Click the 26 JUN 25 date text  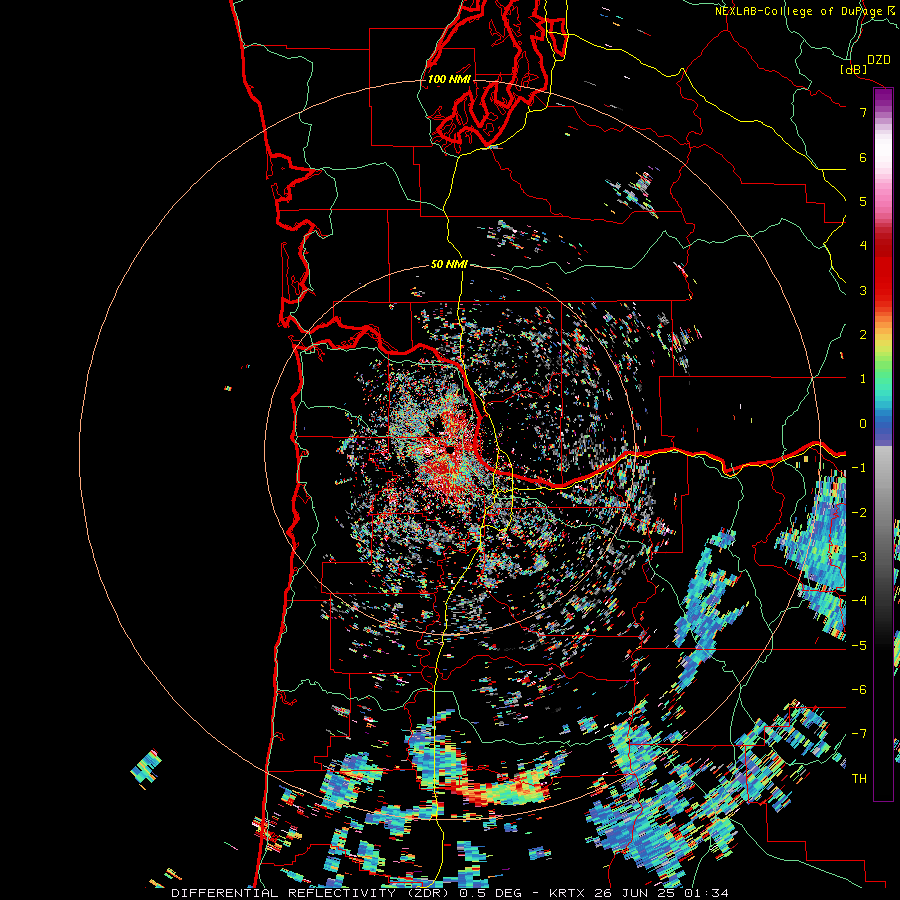point(633,893)
